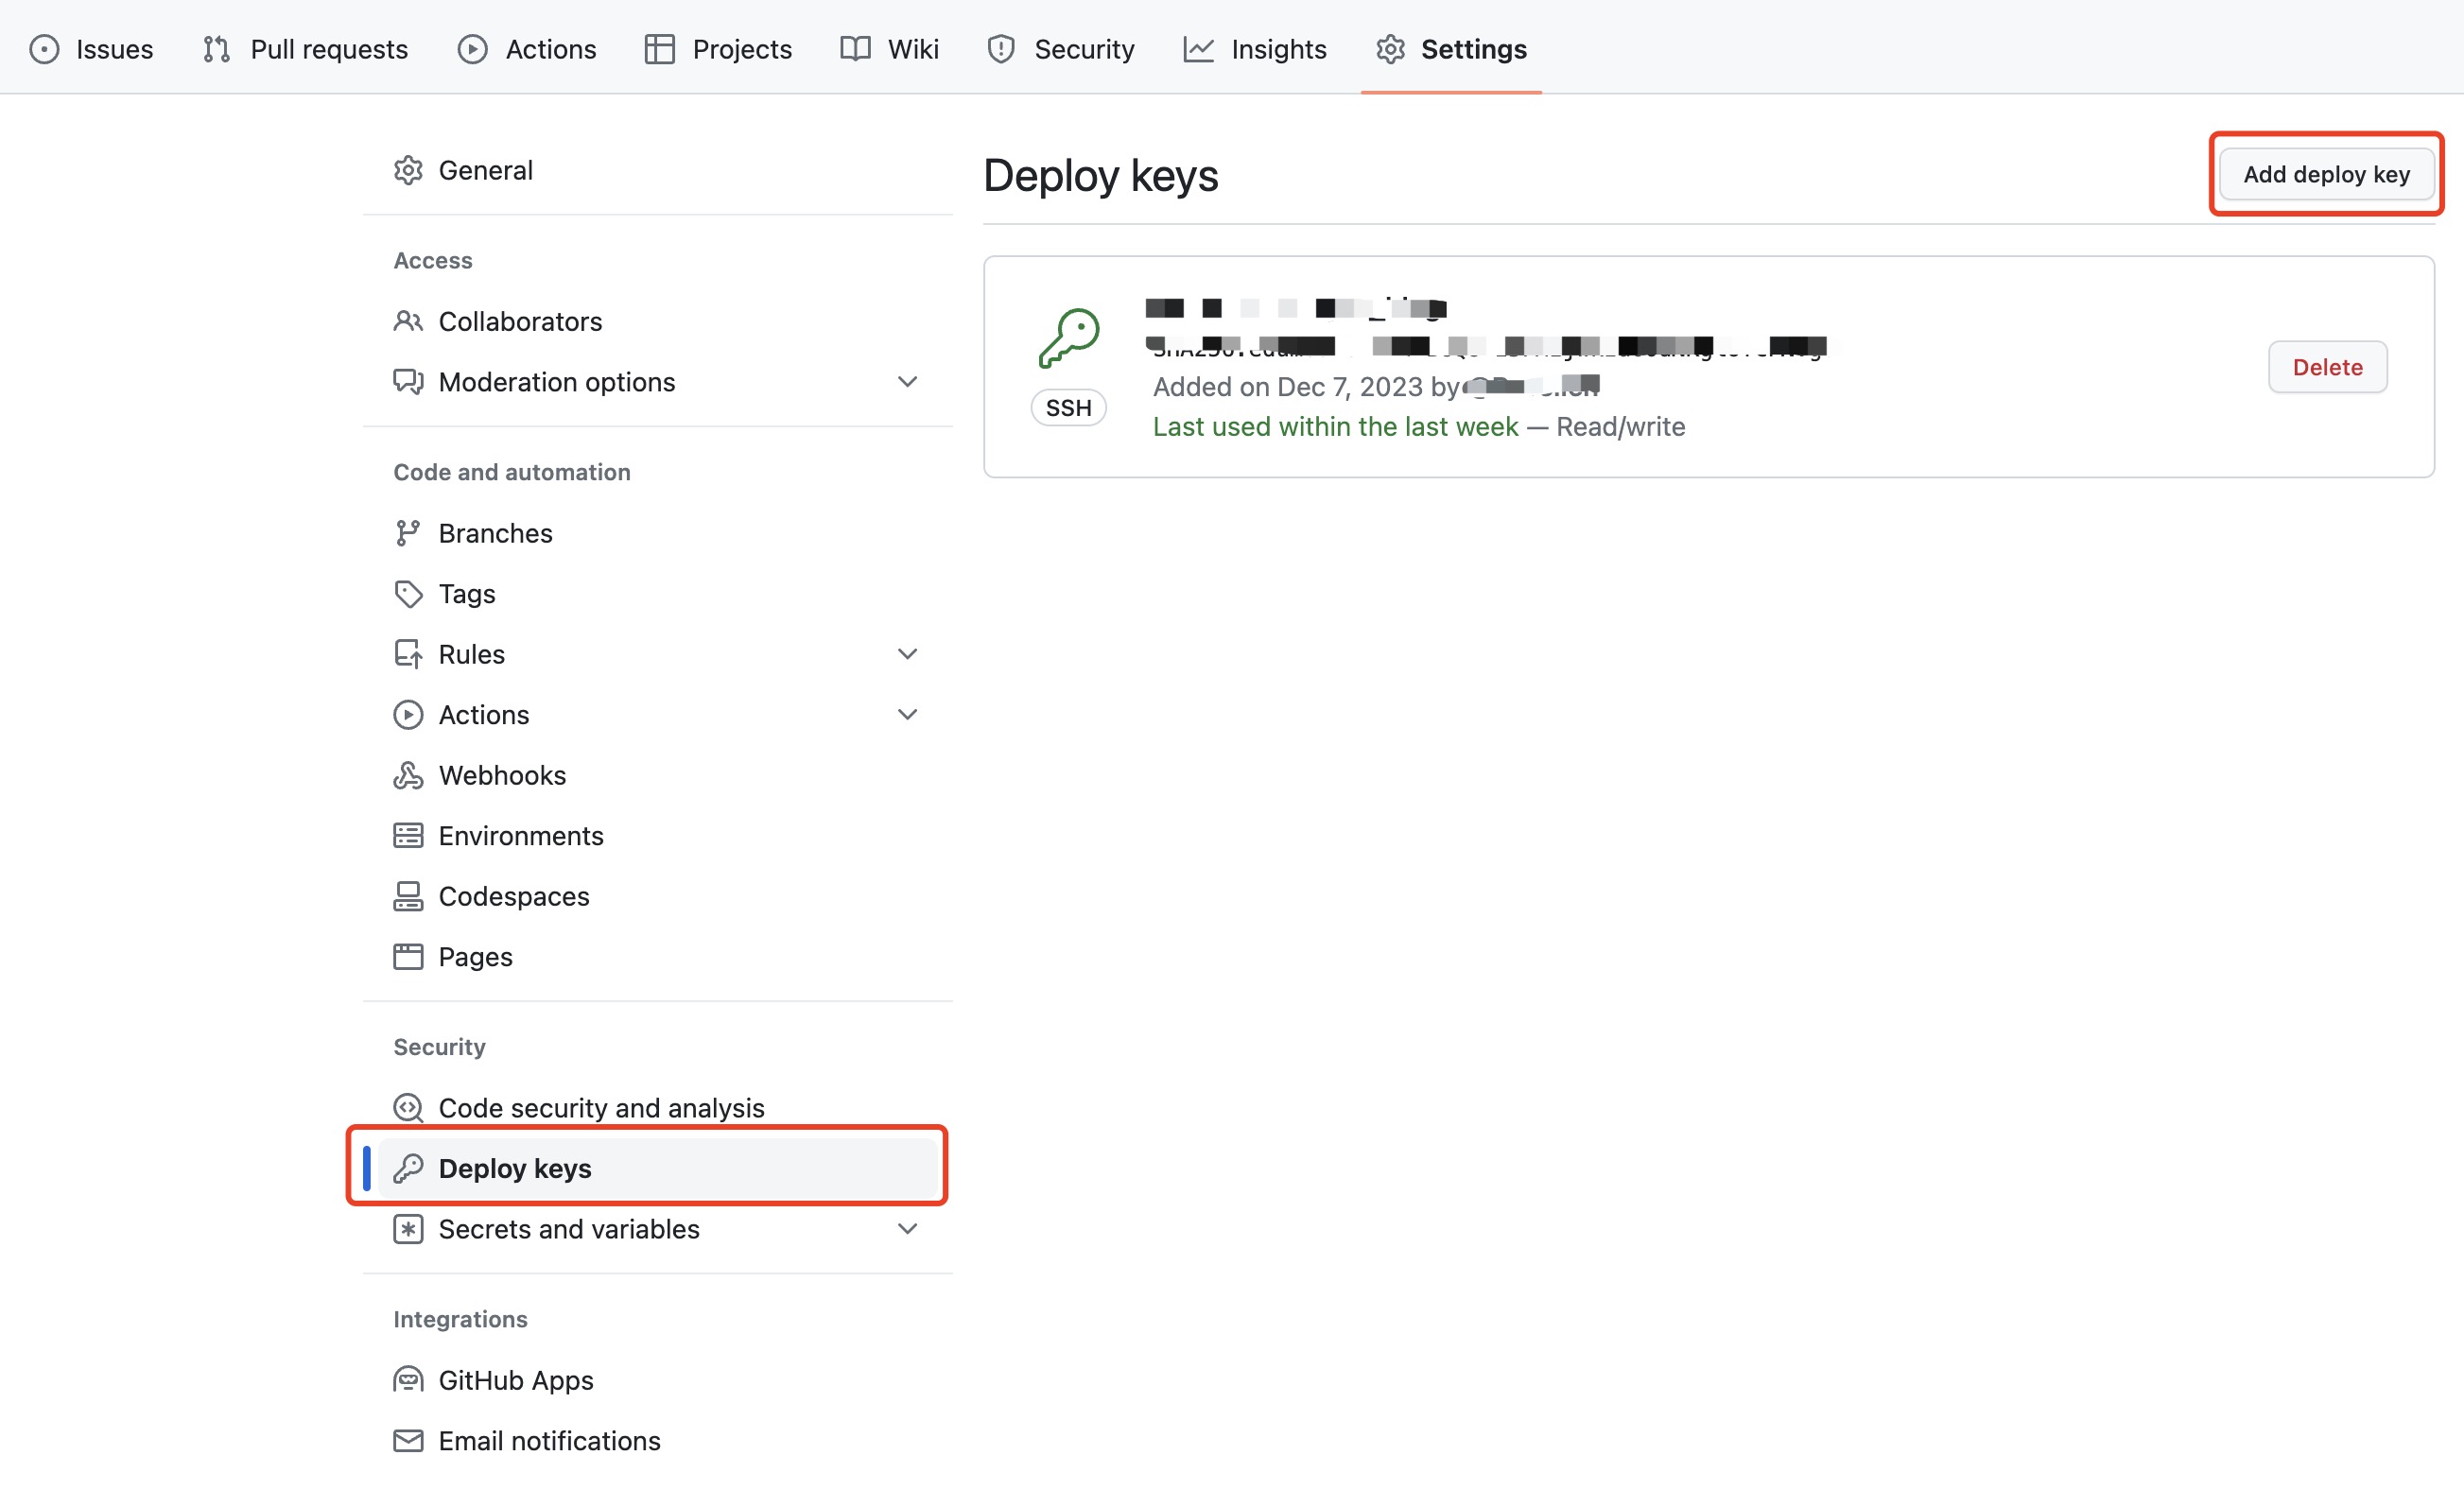
Task: Click the Email notifications envelope icon
Action: 407,1440
